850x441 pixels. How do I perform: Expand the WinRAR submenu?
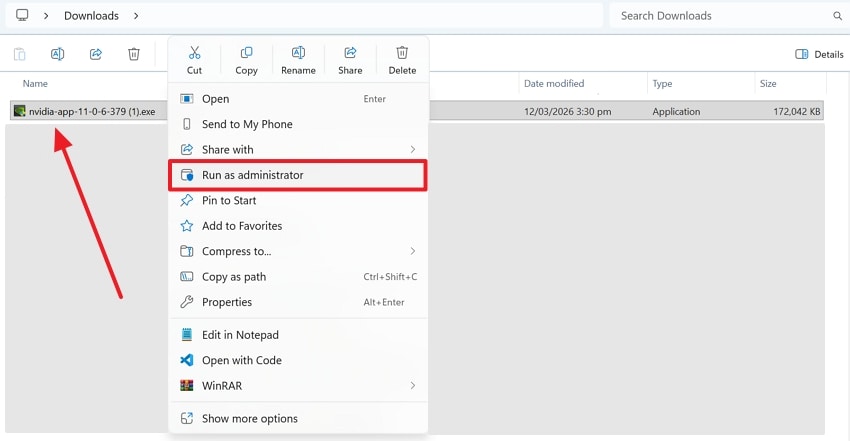point(412,386)
